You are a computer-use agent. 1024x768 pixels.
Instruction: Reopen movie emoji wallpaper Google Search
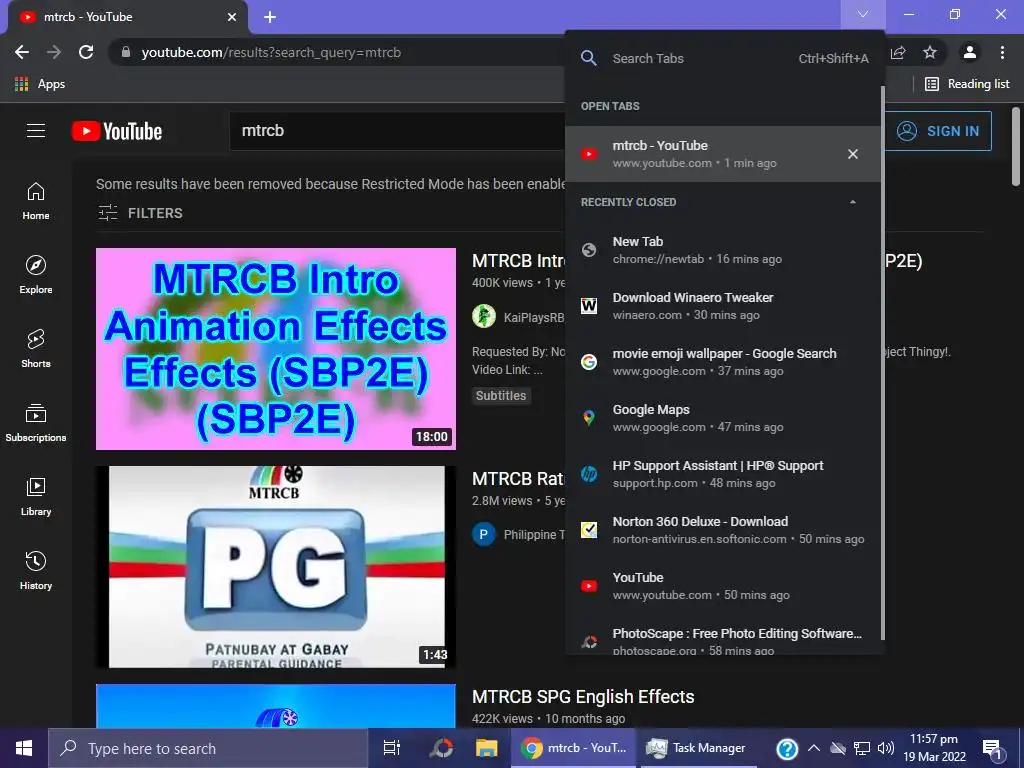(x=722, y=362)
